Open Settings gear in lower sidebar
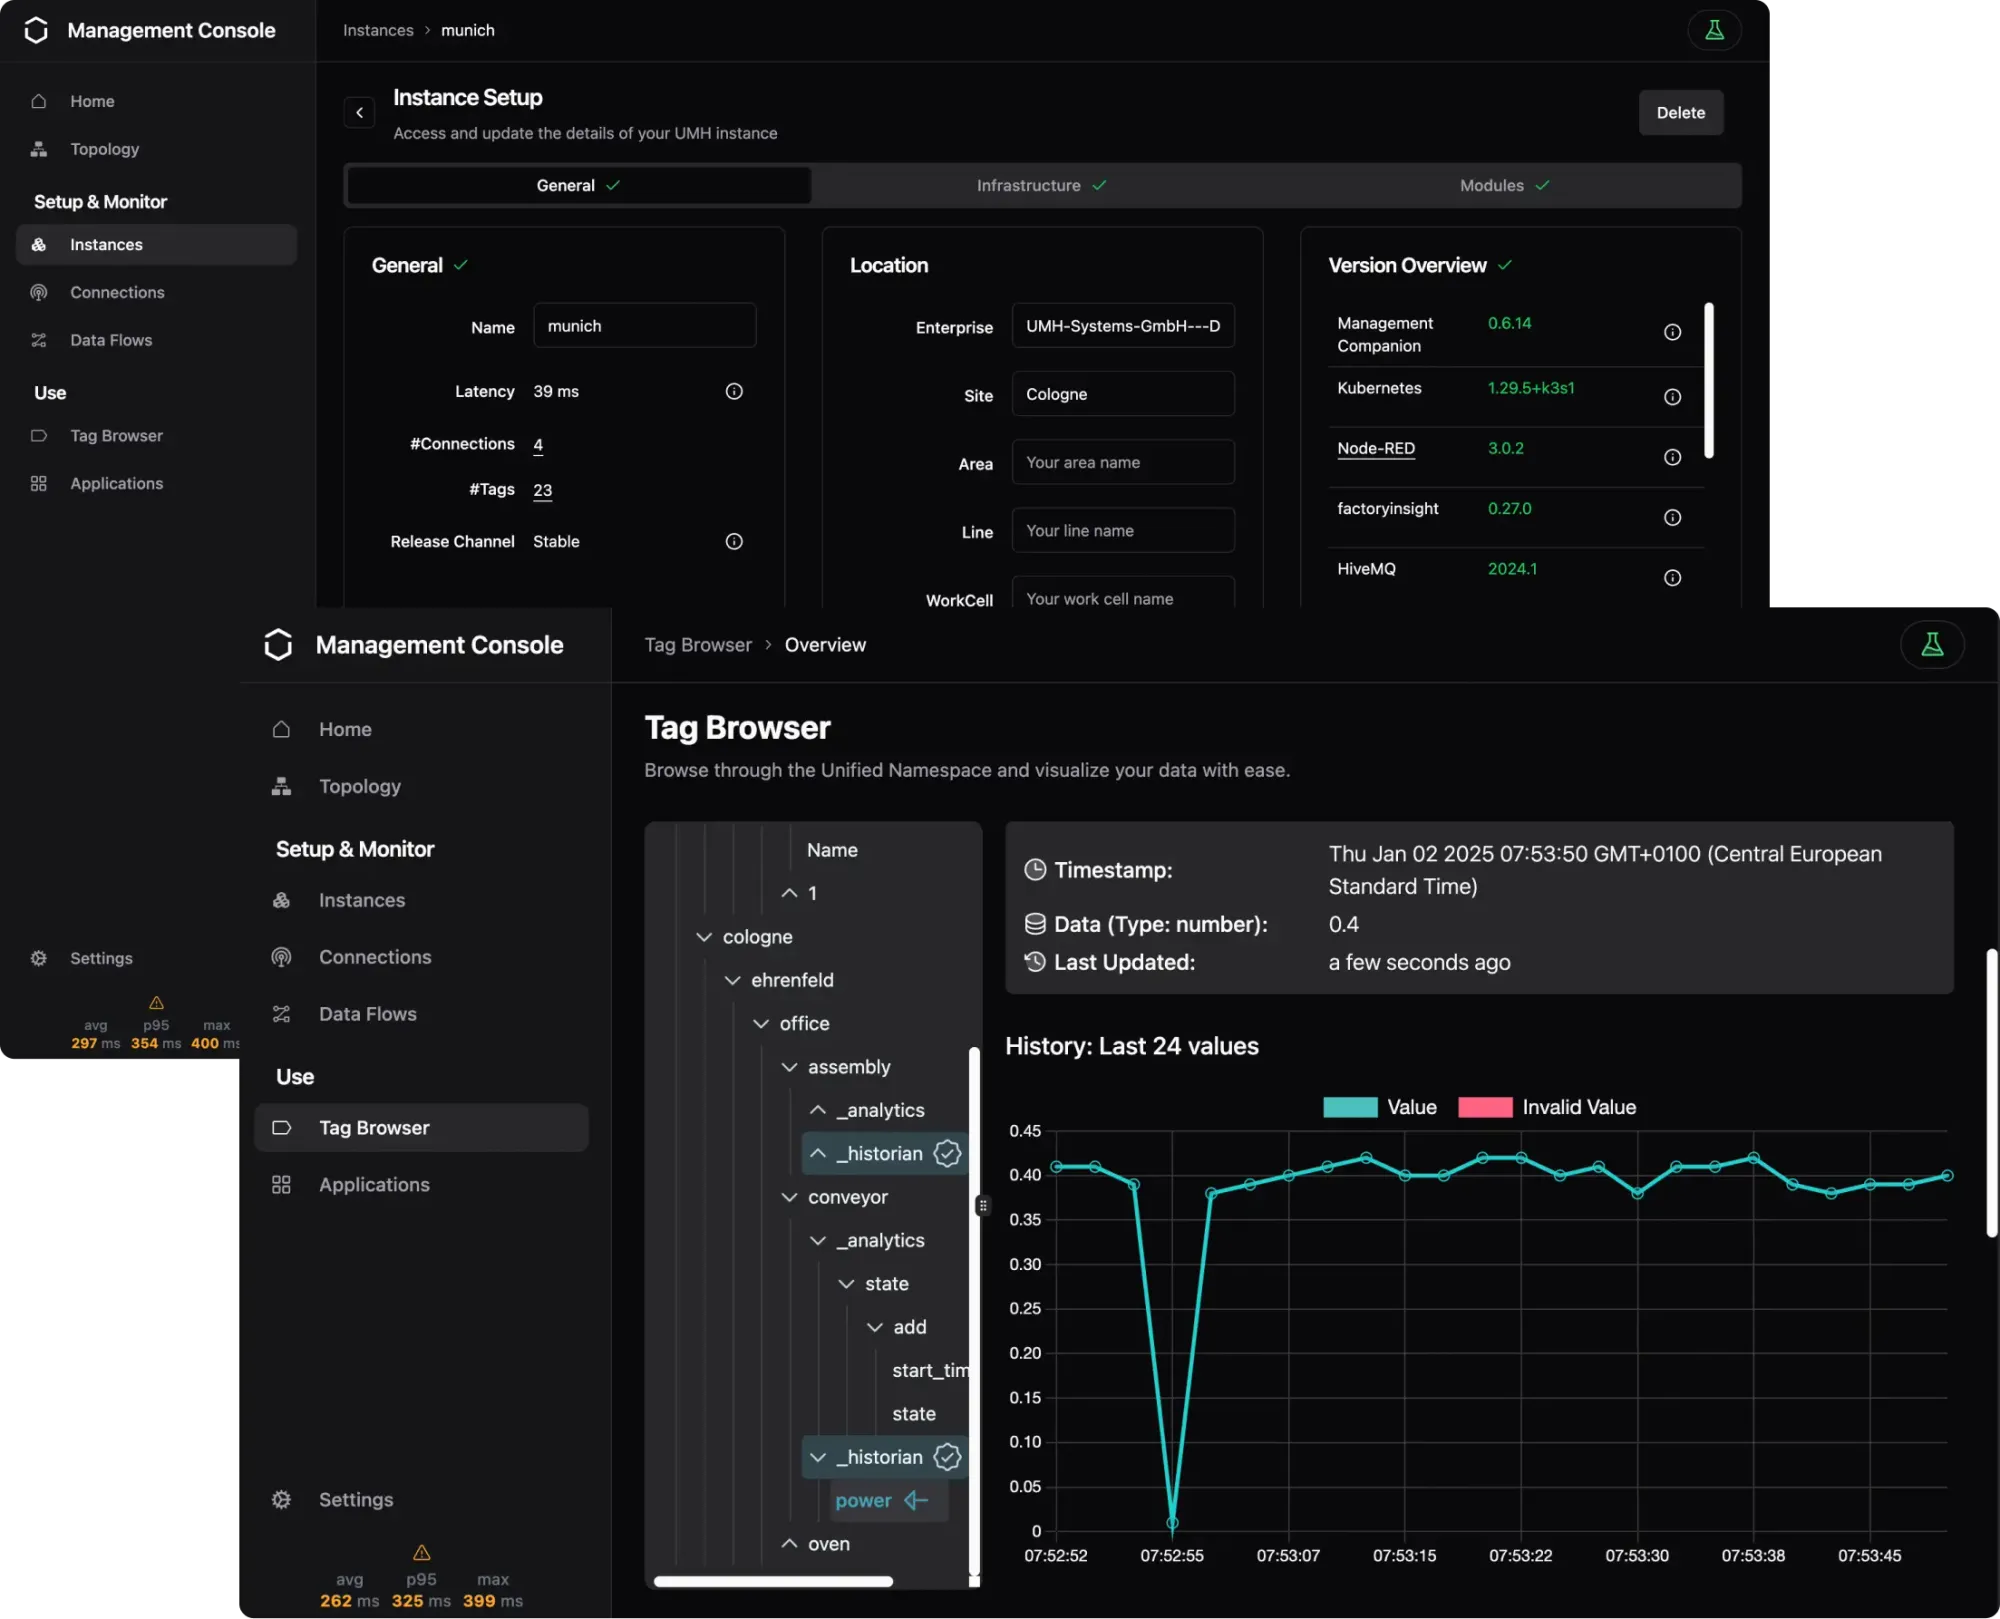The image size is (2000, 1619). tap(281, 1499)
